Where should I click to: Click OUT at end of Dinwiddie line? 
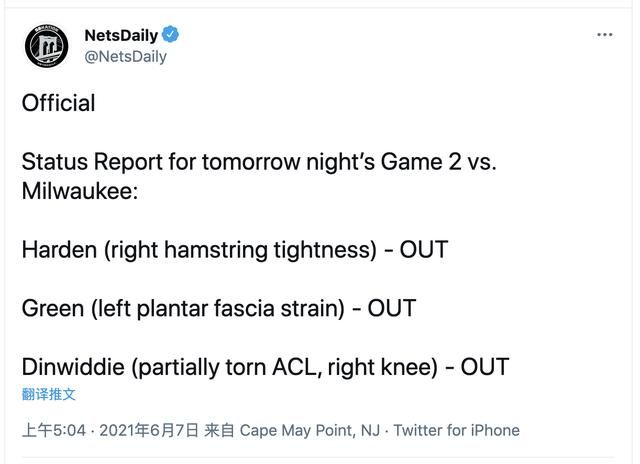coord(485,367)
